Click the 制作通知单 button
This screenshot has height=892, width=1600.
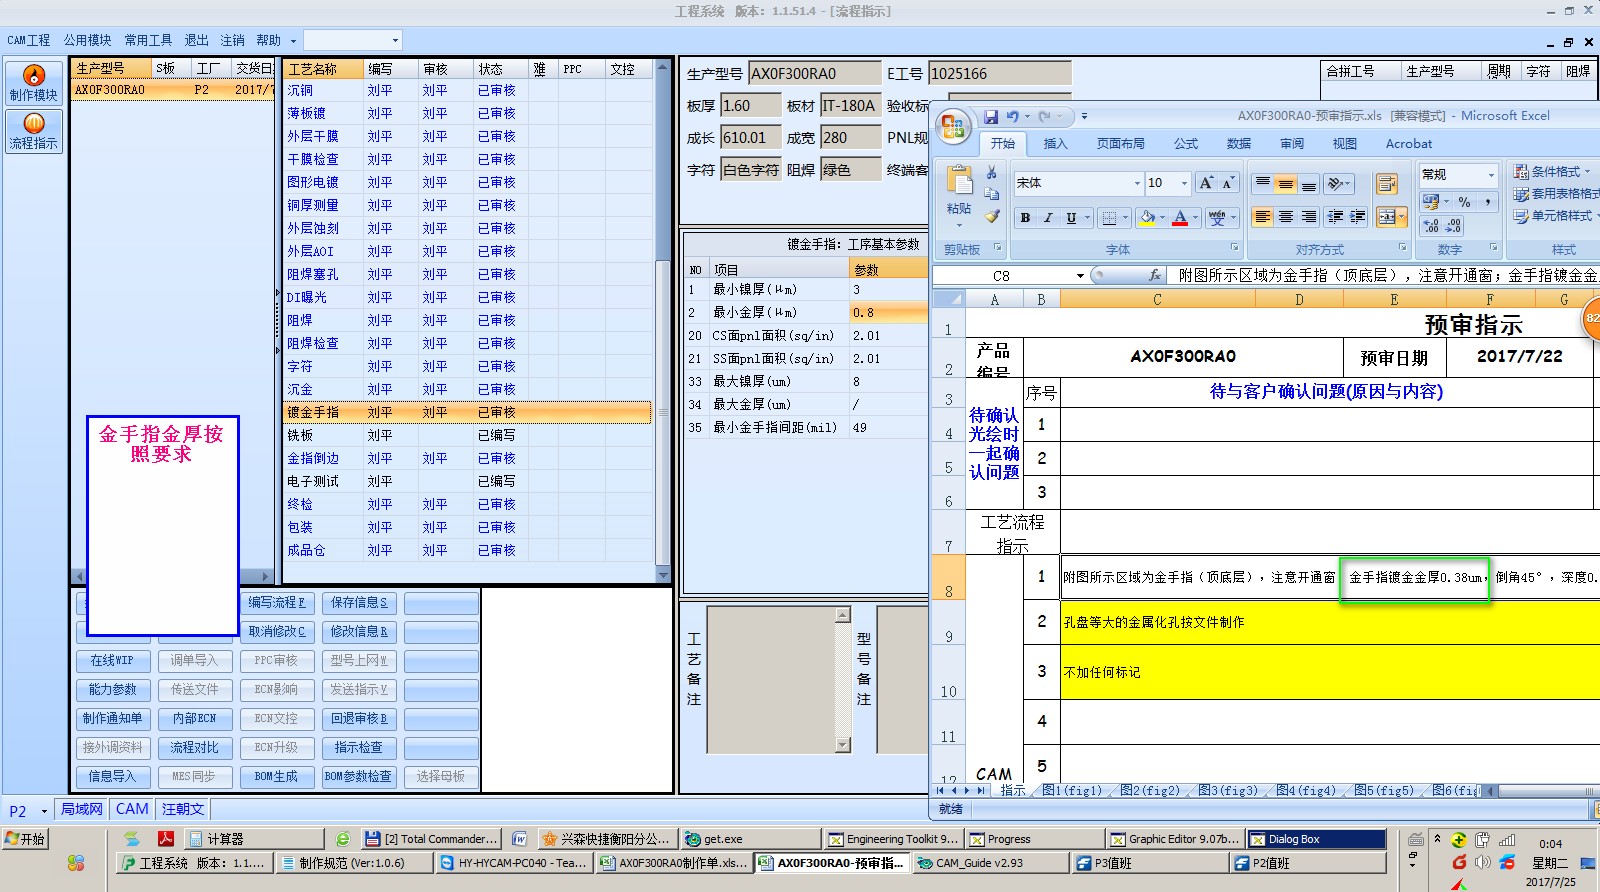(112, 719)
